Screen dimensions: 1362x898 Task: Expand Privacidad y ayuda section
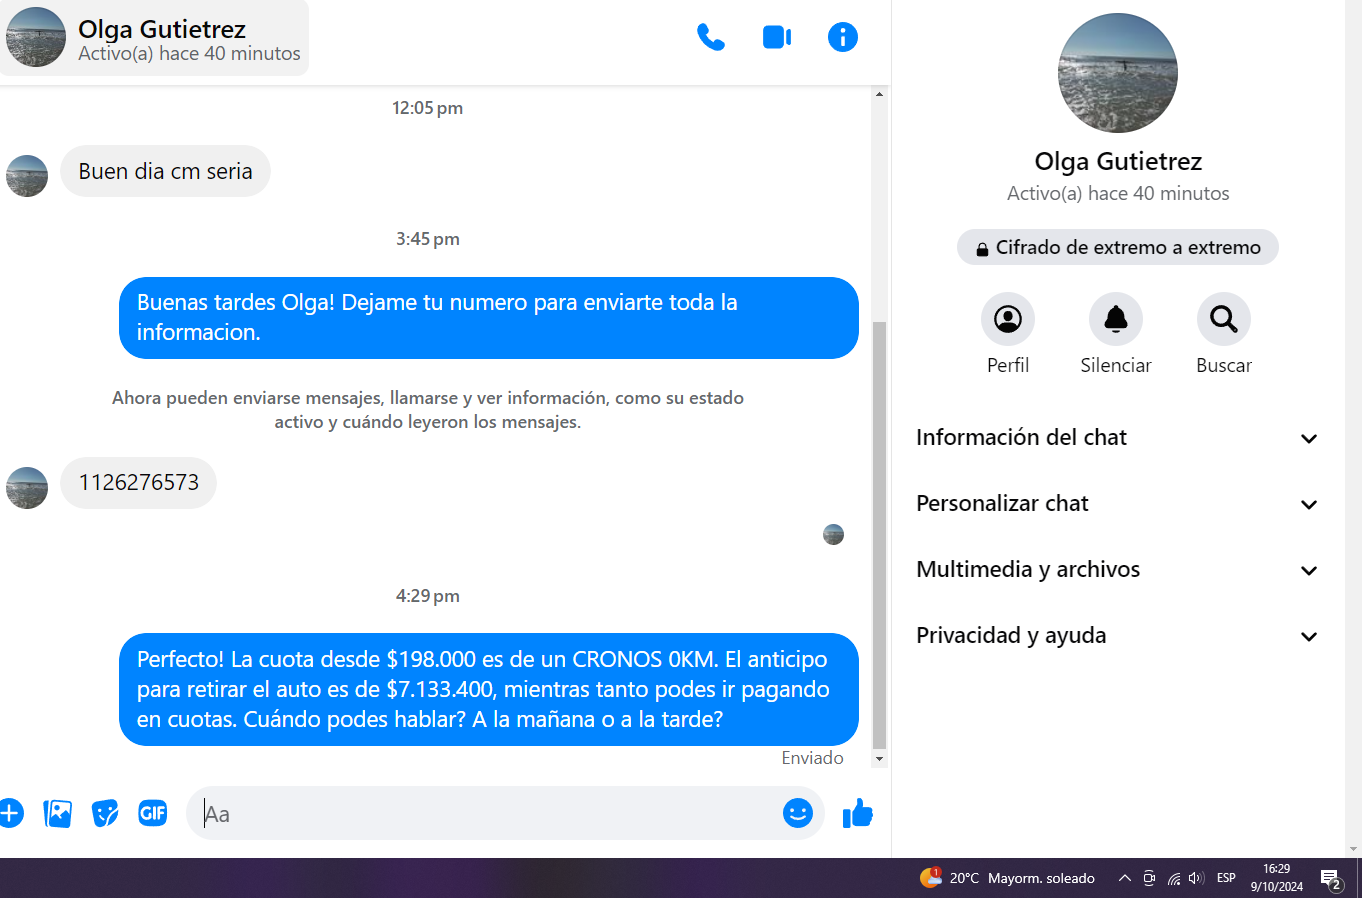pos(1117,636)
